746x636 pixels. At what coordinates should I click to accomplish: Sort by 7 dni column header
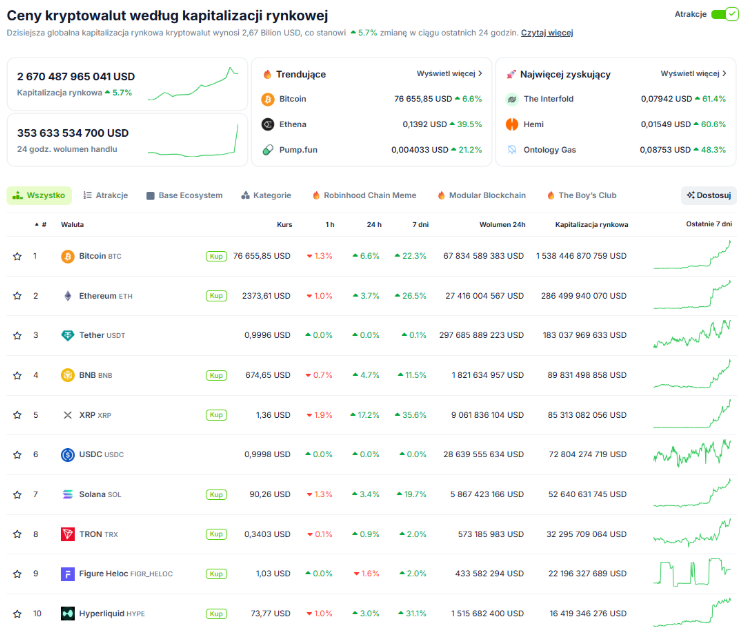(x=420, y=225)
